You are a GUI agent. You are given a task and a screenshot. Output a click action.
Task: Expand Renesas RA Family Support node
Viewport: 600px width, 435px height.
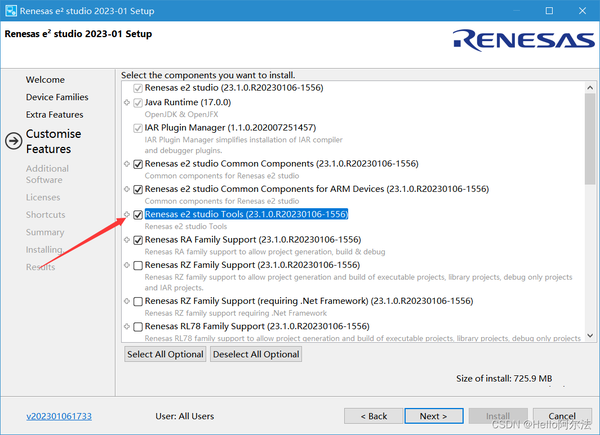(x=127, y=239)
